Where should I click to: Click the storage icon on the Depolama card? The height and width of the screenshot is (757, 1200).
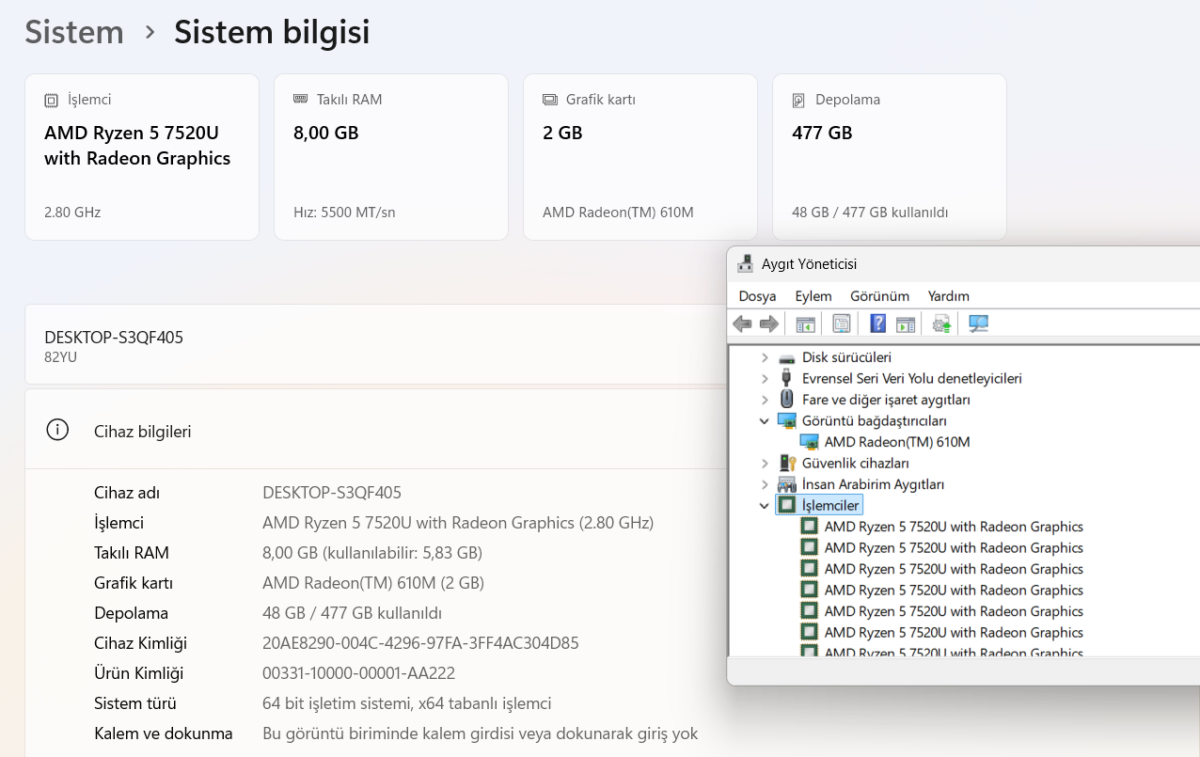coord(798,100)
